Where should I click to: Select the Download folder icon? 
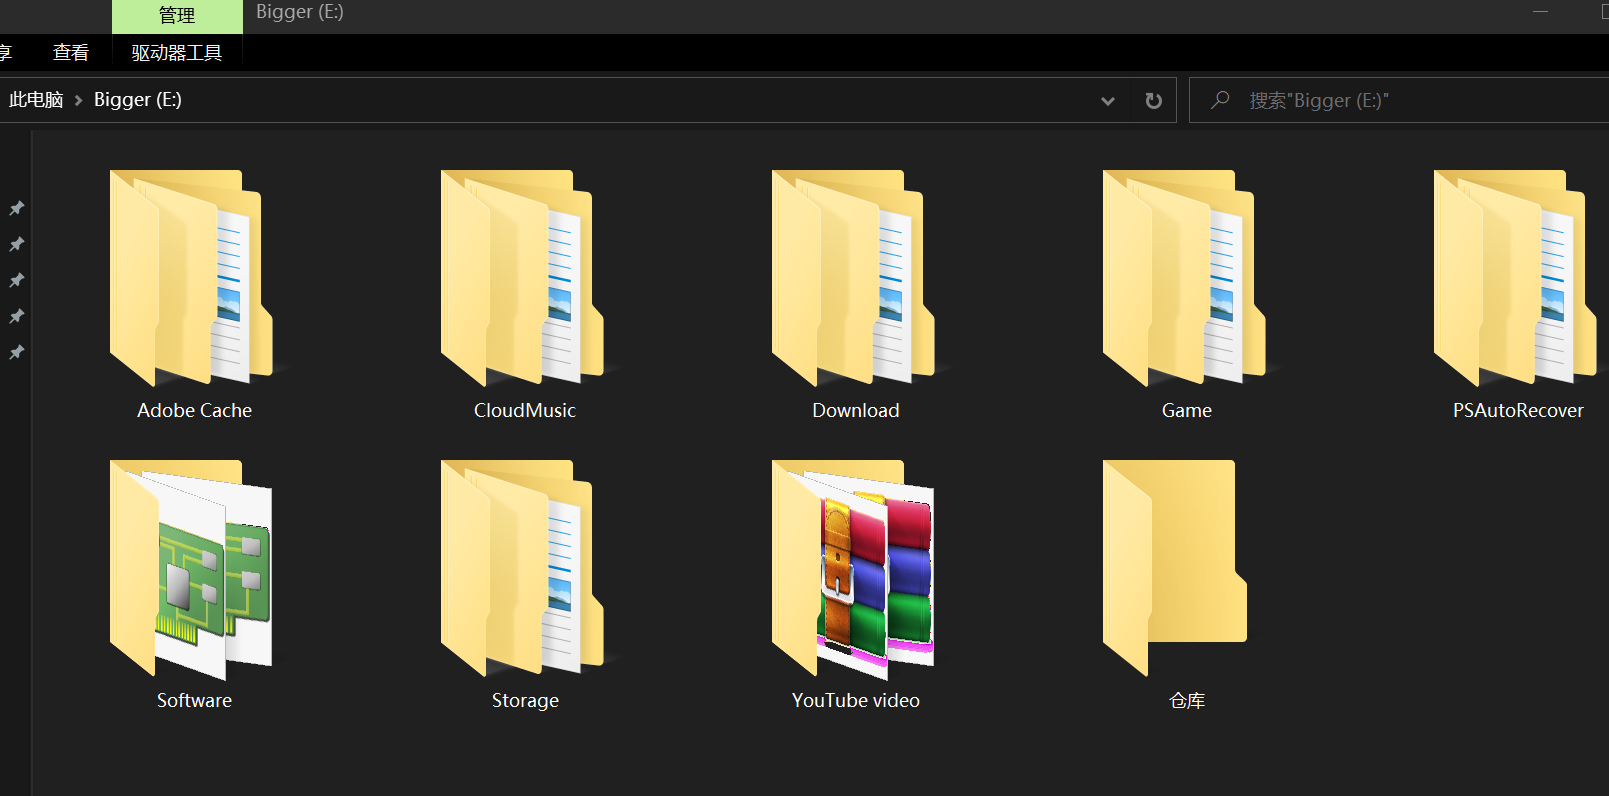852,280
